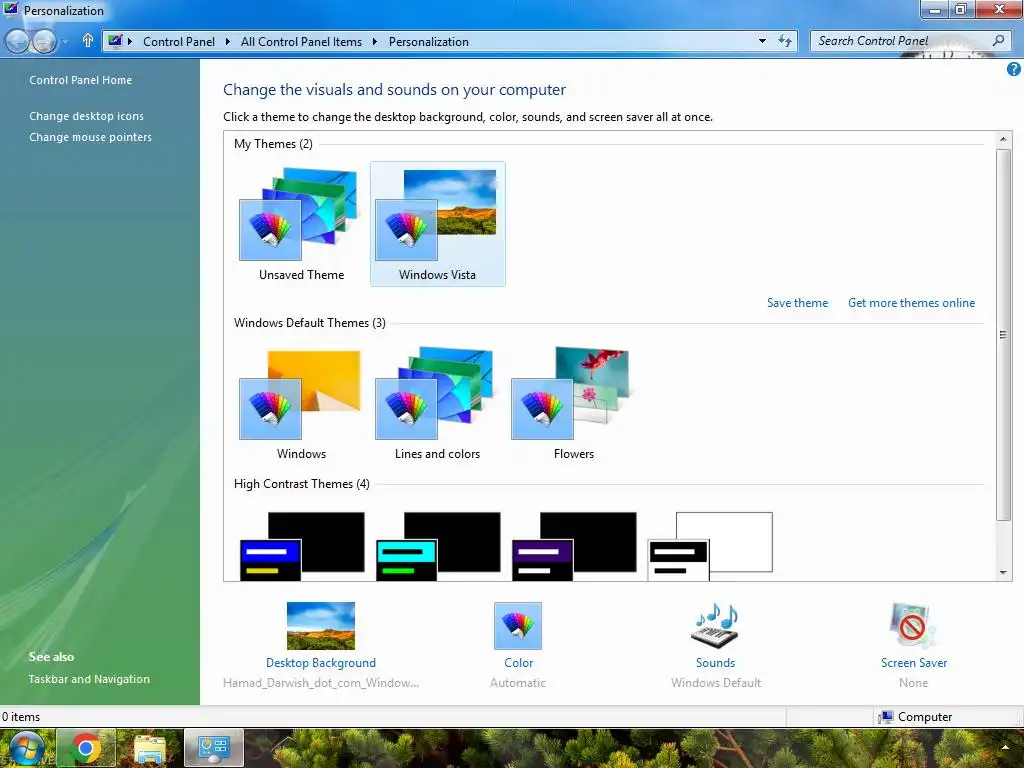This screenshot has width=1024, height=768.
Task: Open the Sounds keyboard icon
Action: (x=715, y=626)
